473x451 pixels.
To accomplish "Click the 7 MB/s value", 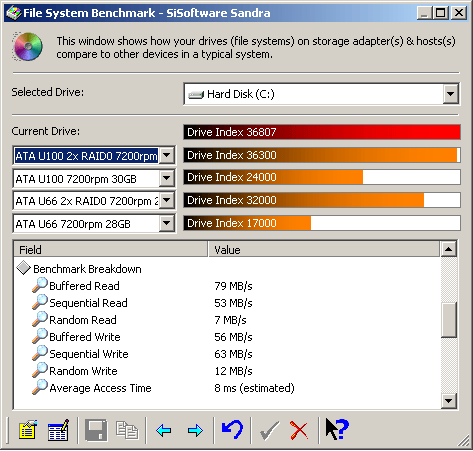I will coord(230,320).
